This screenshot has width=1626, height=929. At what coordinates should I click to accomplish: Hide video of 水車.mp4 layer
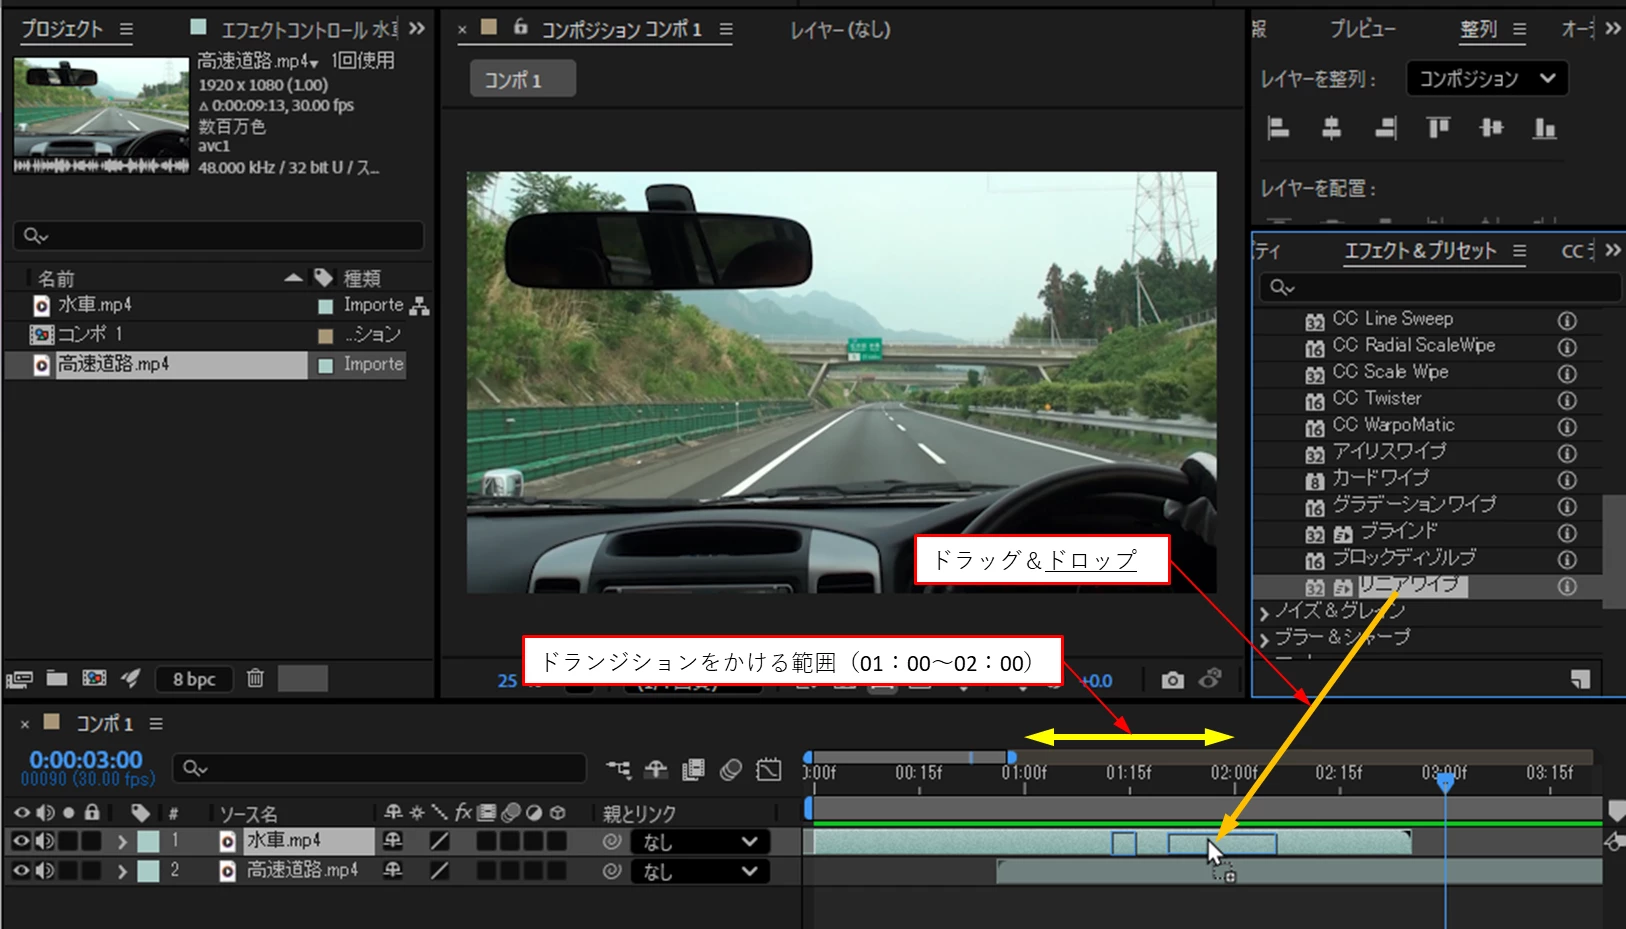(x=21, y=841)
